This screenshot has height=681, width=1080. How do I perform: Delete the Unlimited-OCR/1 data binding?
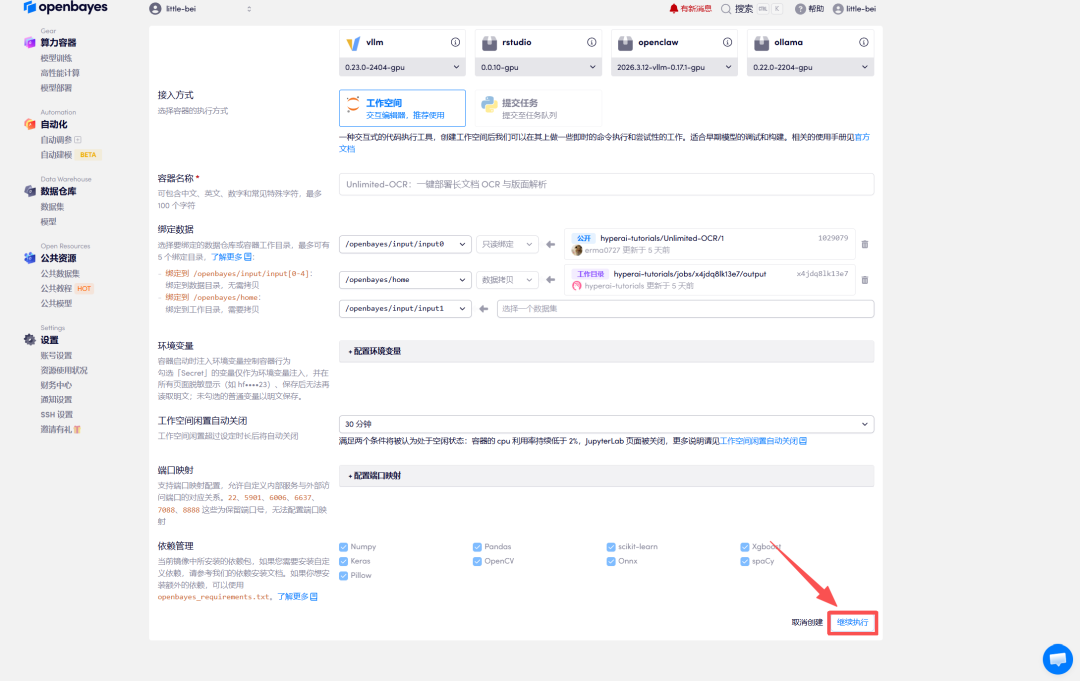[865, 244]
